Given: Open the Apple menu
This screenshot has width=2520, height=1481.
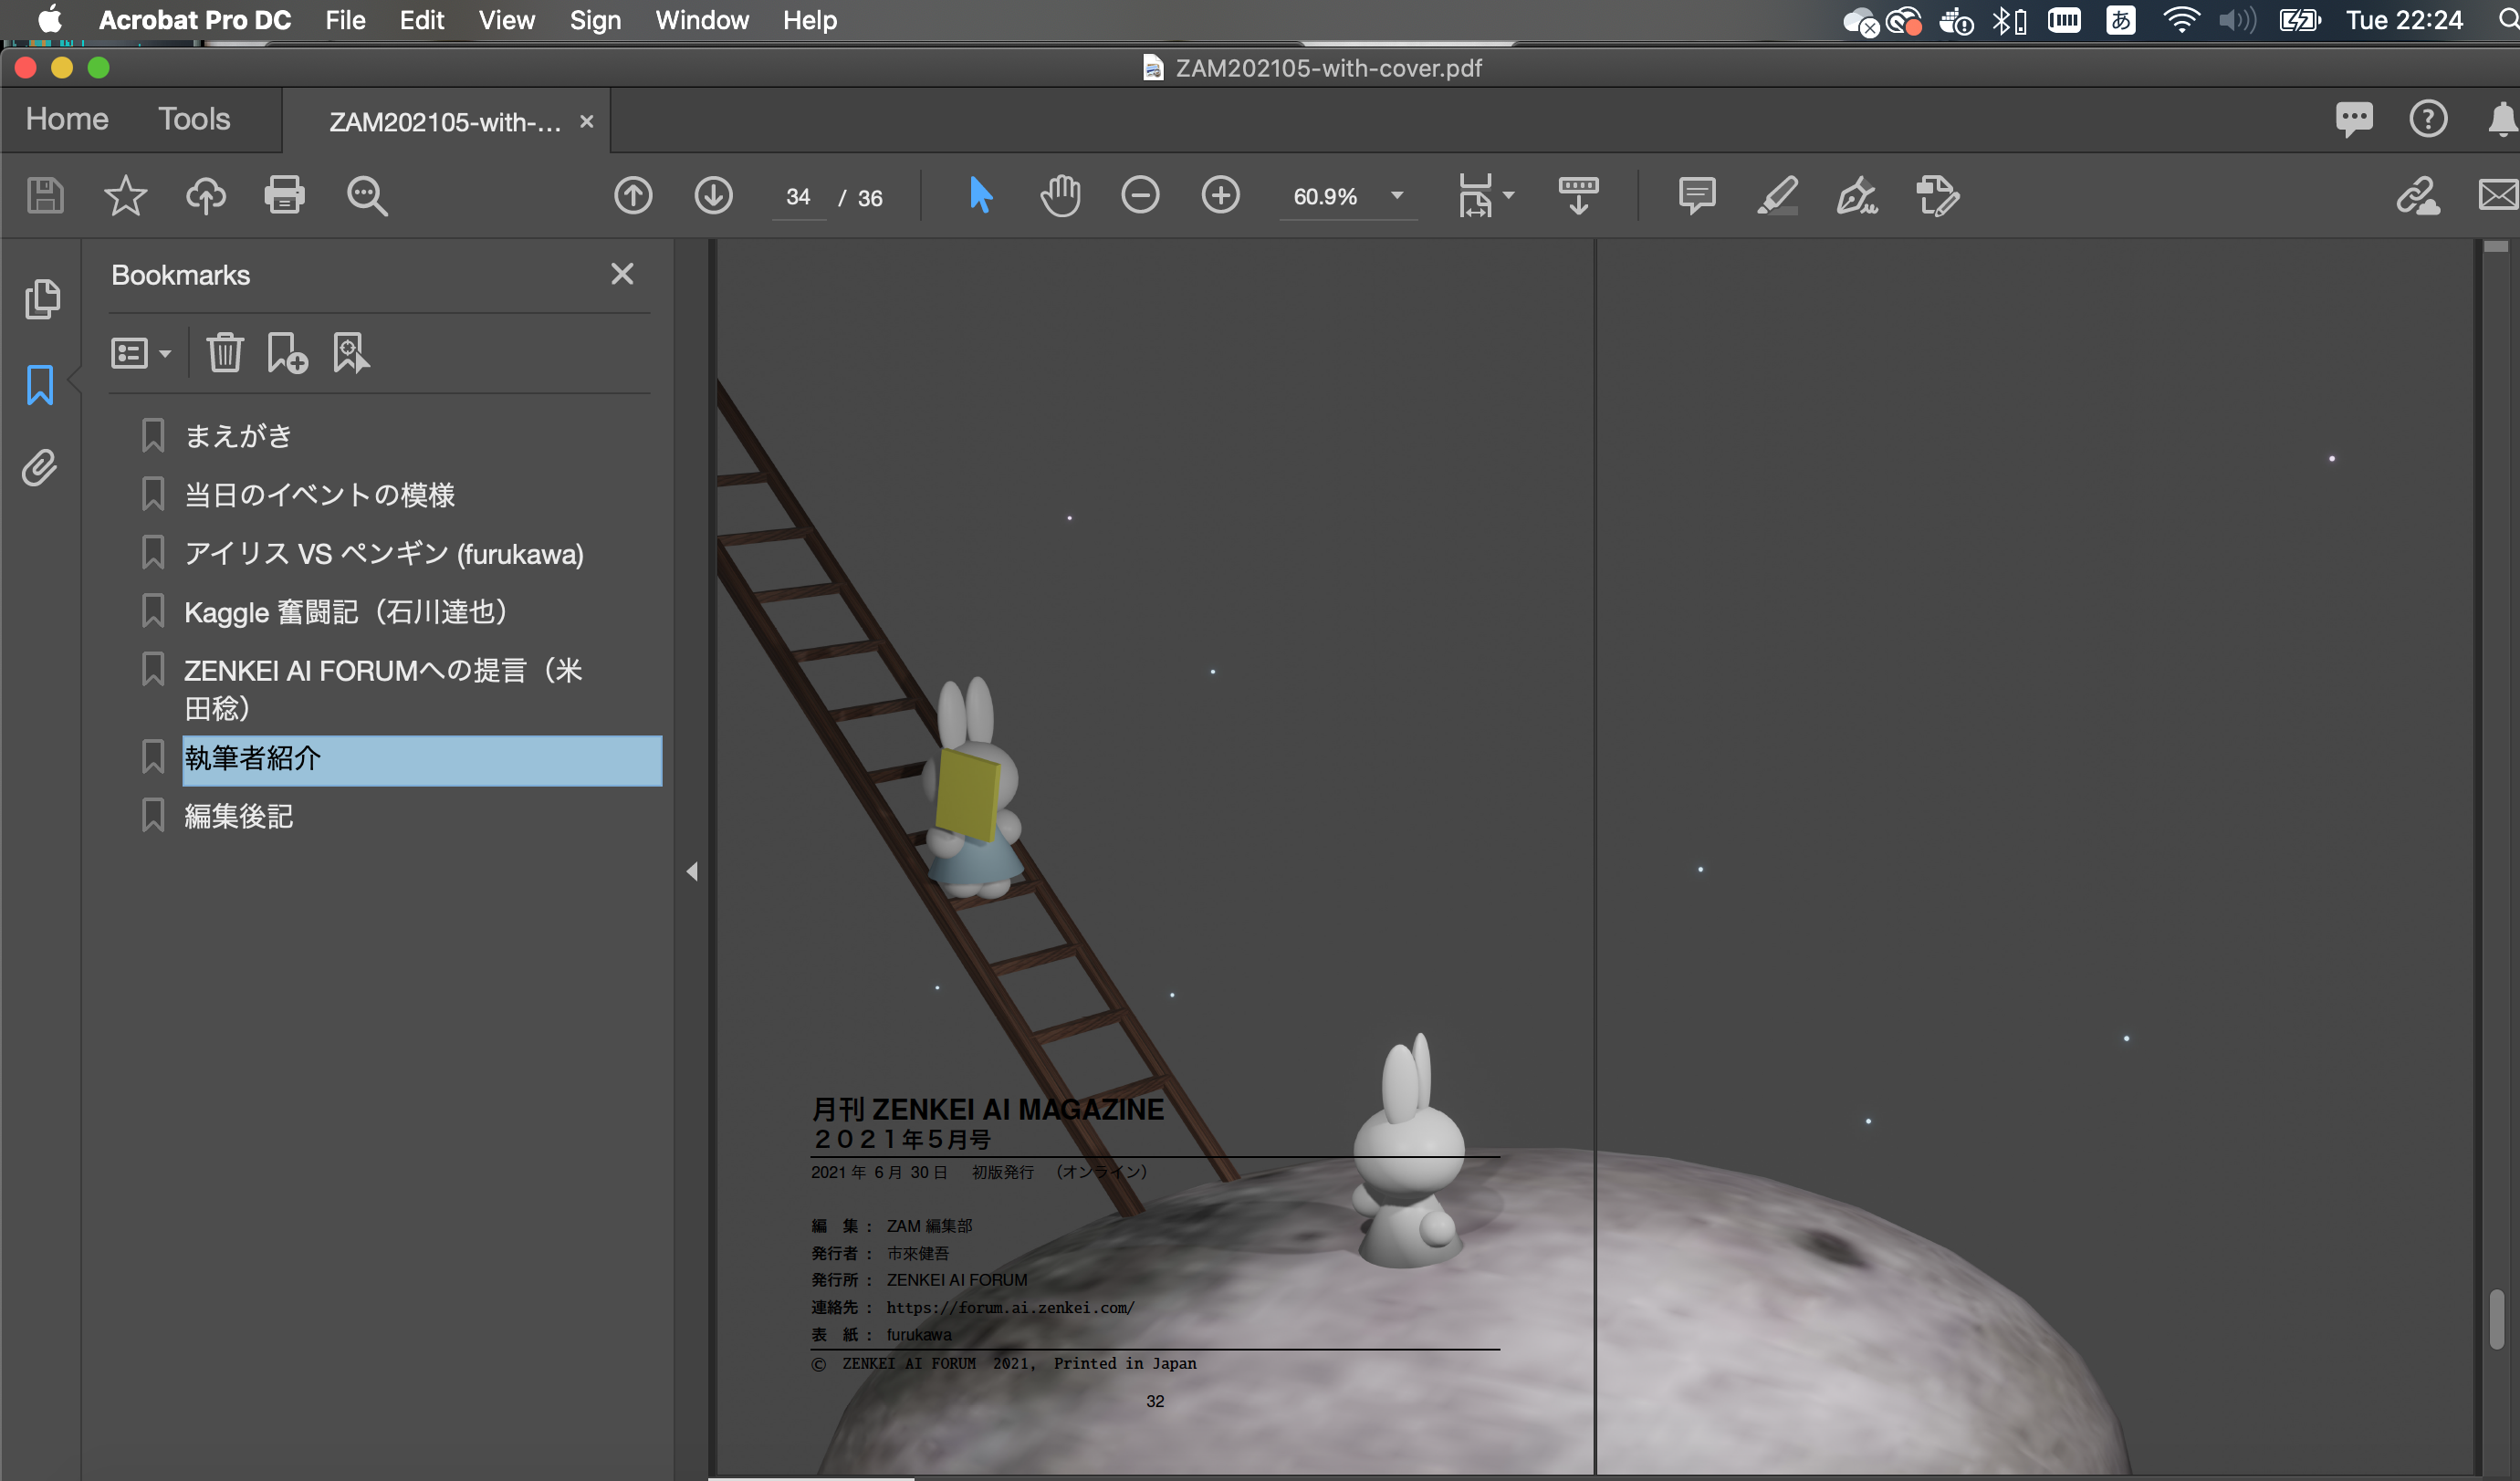Looking at the screenshot, I should [49, 20].
